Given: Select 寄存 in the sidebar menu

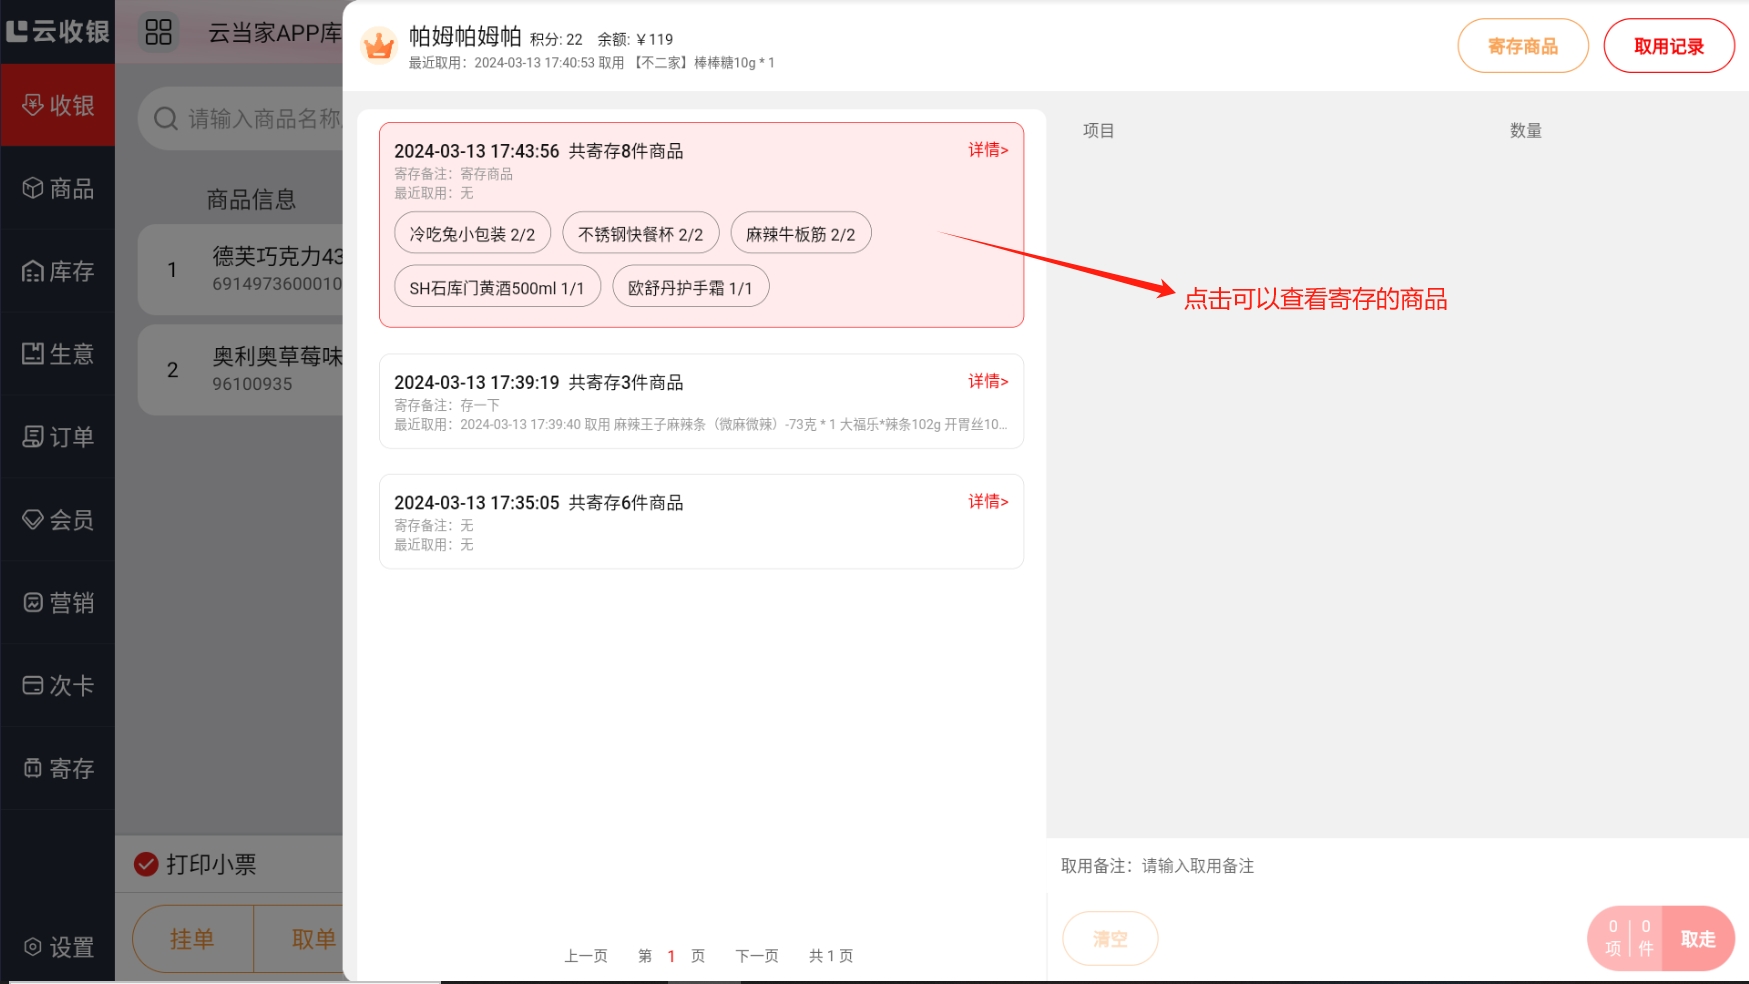Looking at the screenshot, I should tap(58, 769).
